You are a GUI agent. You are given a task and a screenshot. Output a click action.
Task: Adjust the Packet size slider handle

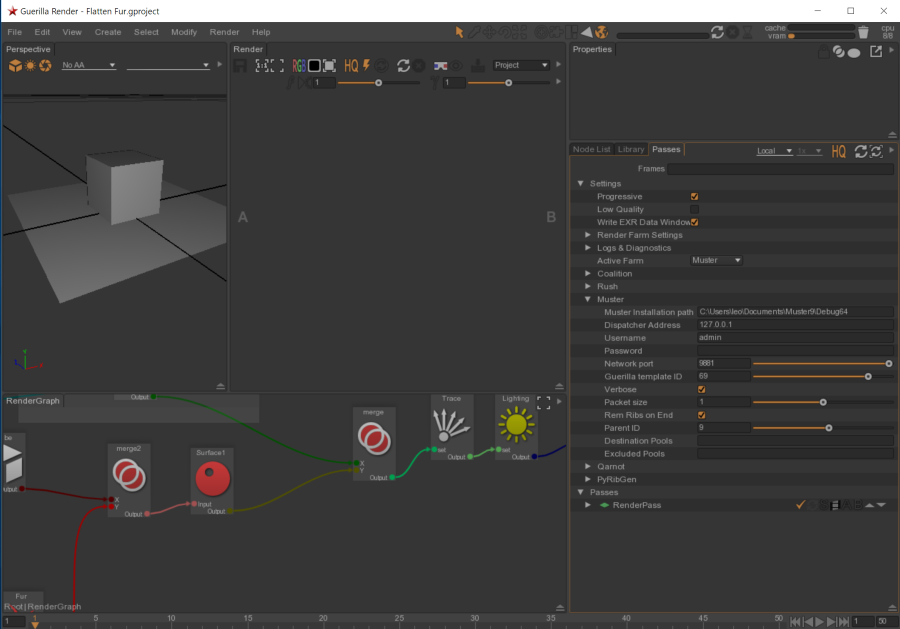click(823, 402)
